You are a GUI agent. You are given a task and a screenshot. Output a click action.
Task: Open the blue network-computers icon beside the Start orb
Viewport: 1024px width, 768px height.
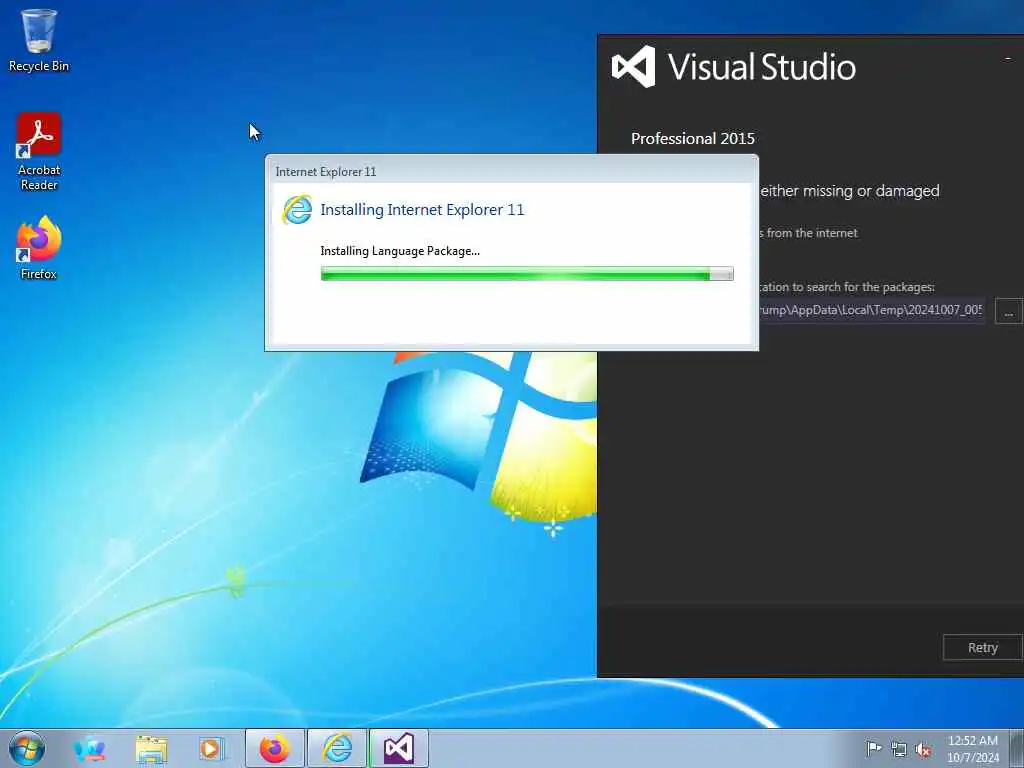(x=89, y=748)
